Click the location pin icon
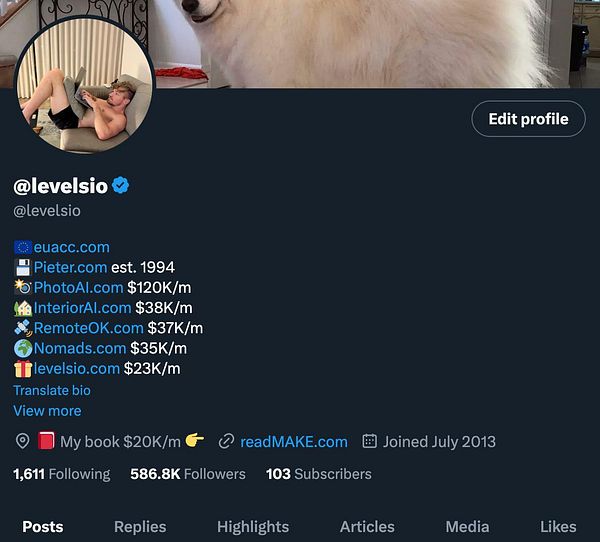The width and height of the screenshot is (600, 542). coord(22,441)
